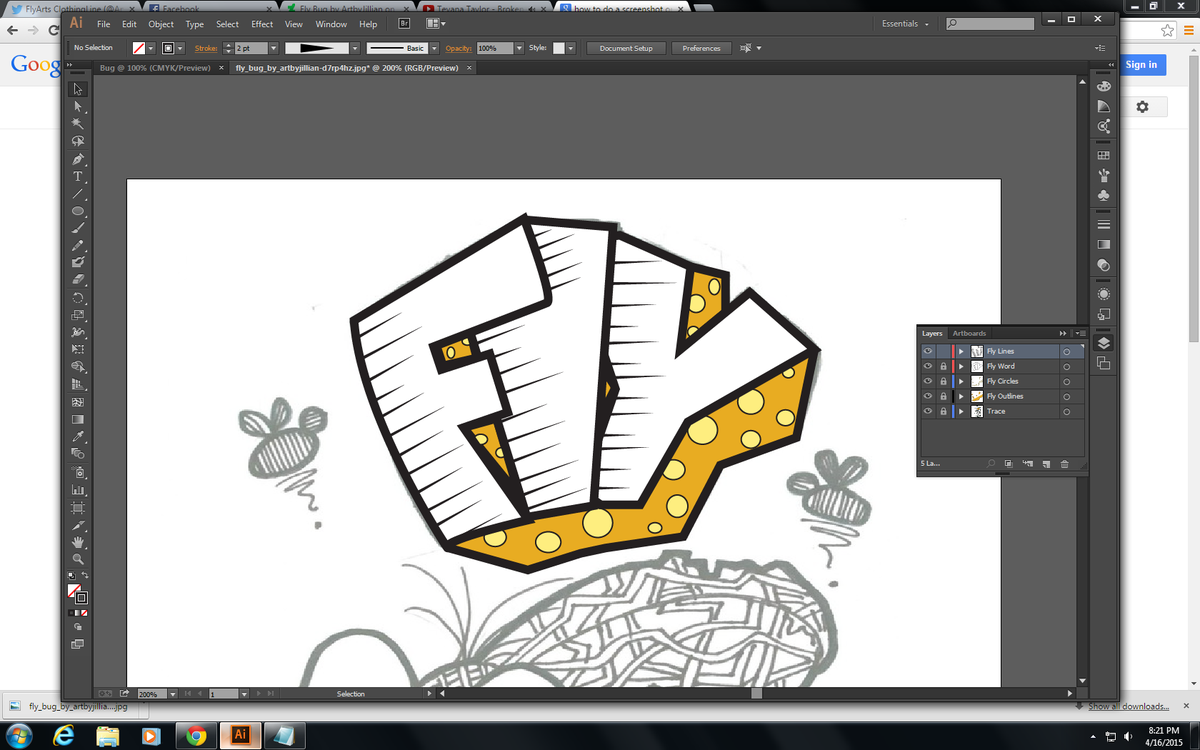Unlock the Fly Outlines layer
The width and height of the screenshot is (1200, 750).
pyautogui.click(x=943, y=397)
